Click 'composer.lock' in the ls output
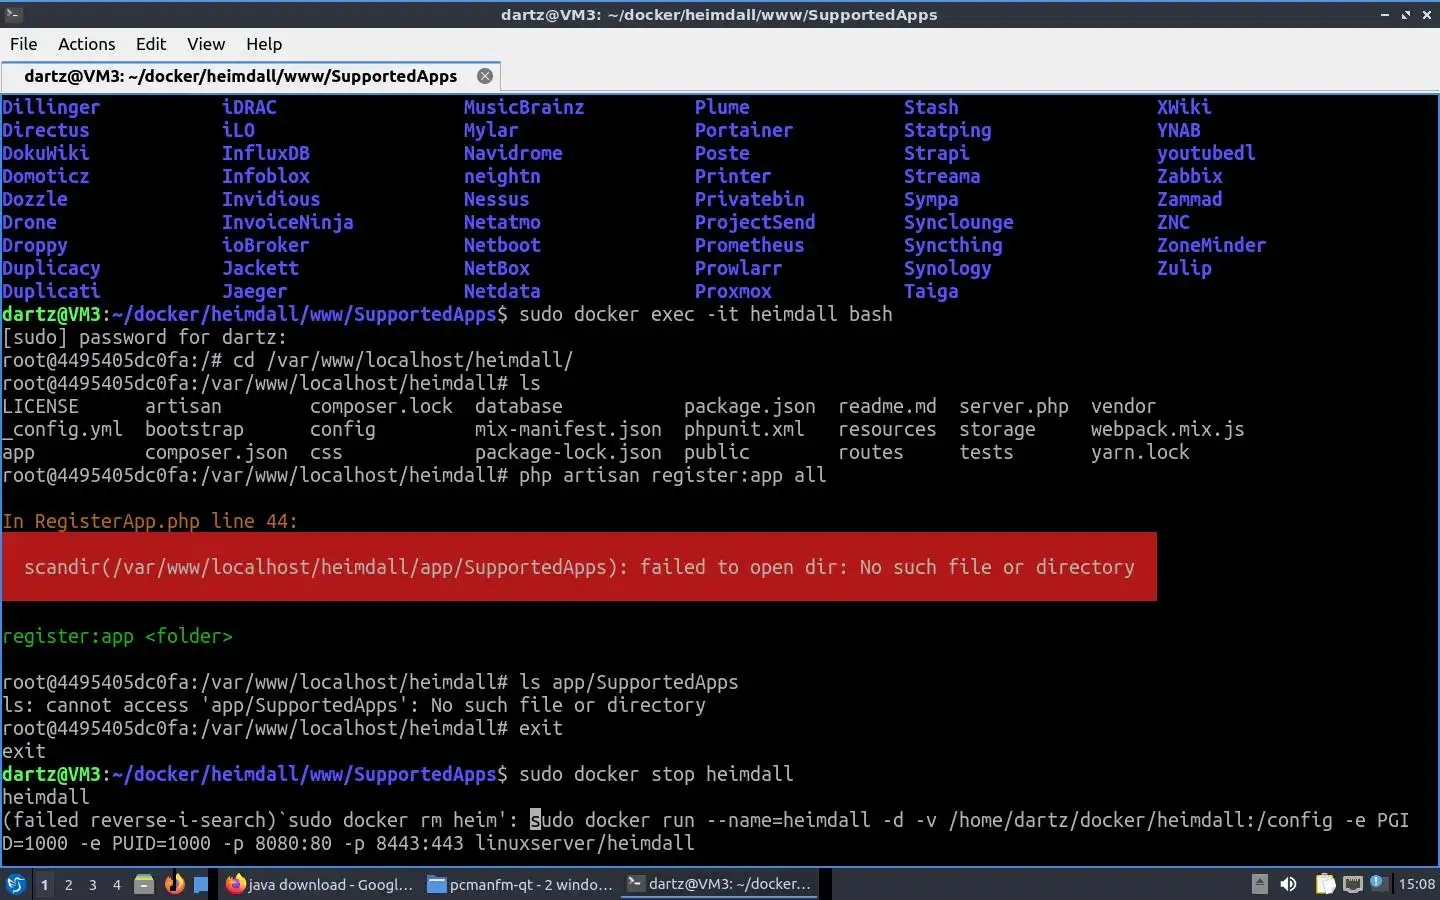Image resolution: width=1440 pixels, height=900 pixels. pos(381,406)
